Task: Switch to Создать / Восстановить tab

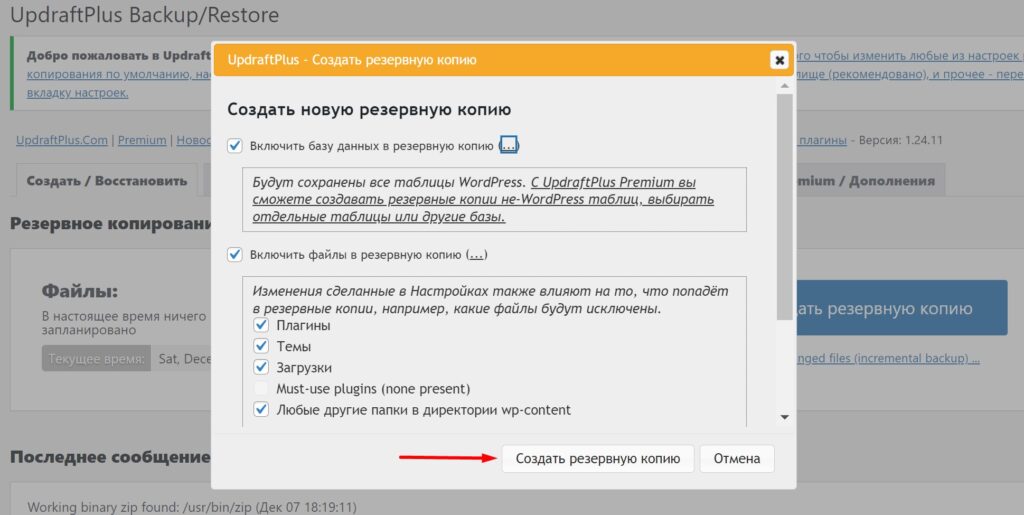Action: point(106,181)
